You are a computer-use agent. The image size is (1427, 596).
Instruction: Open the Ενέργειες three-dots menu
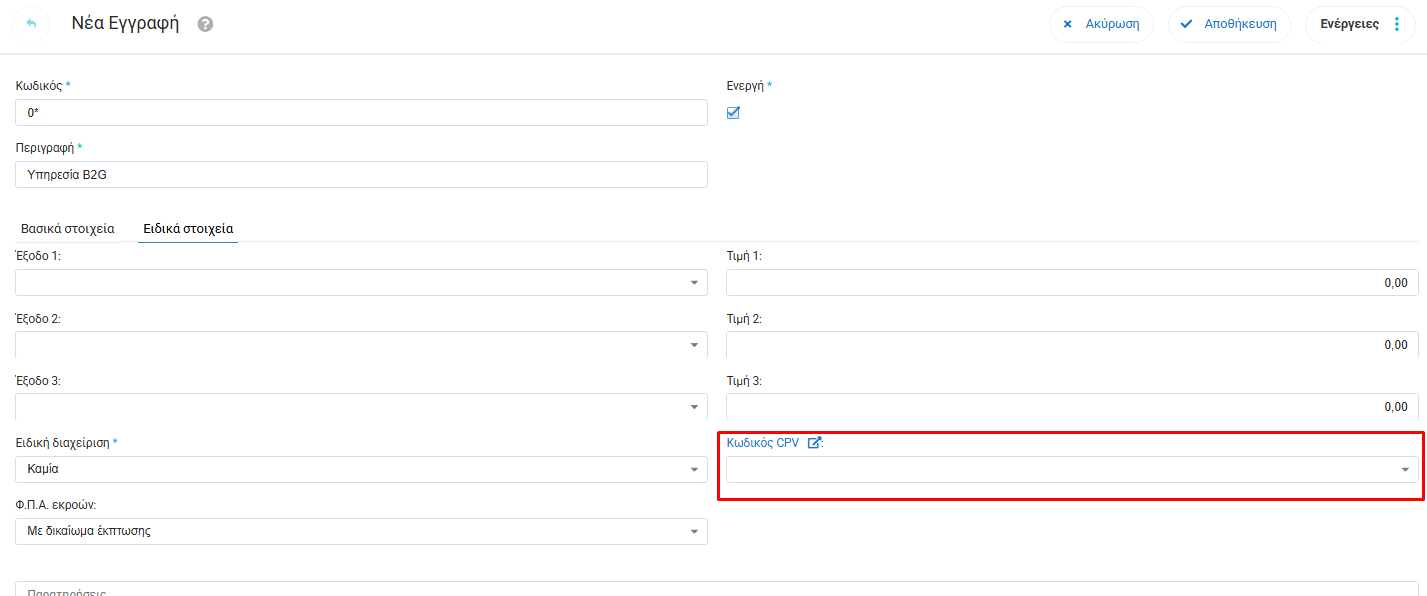[x=1397, y=24]
